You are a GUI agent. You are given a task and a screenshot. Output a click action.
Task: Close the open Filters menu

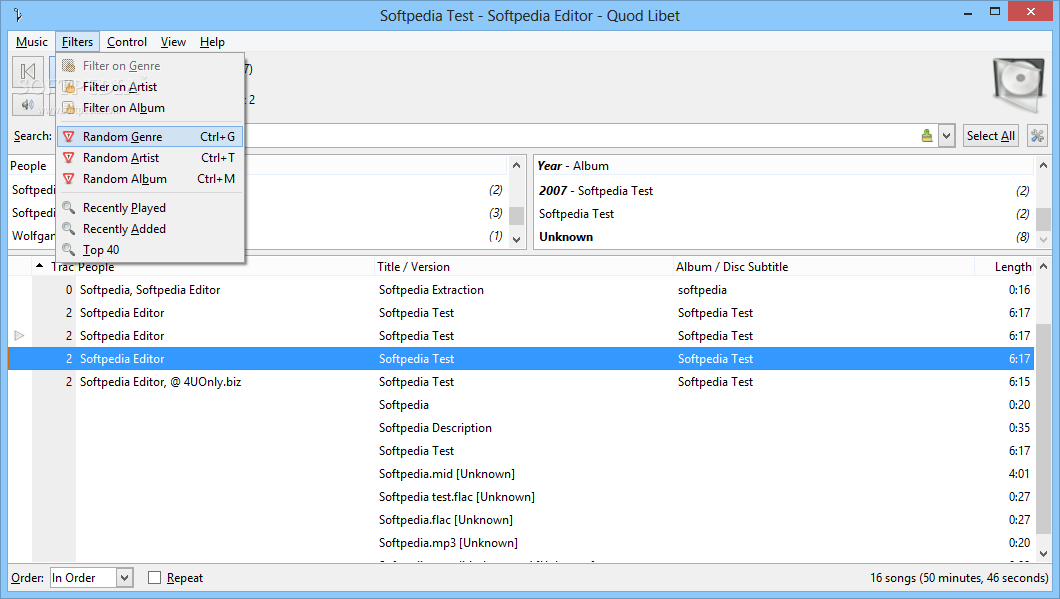click(77, 42)
